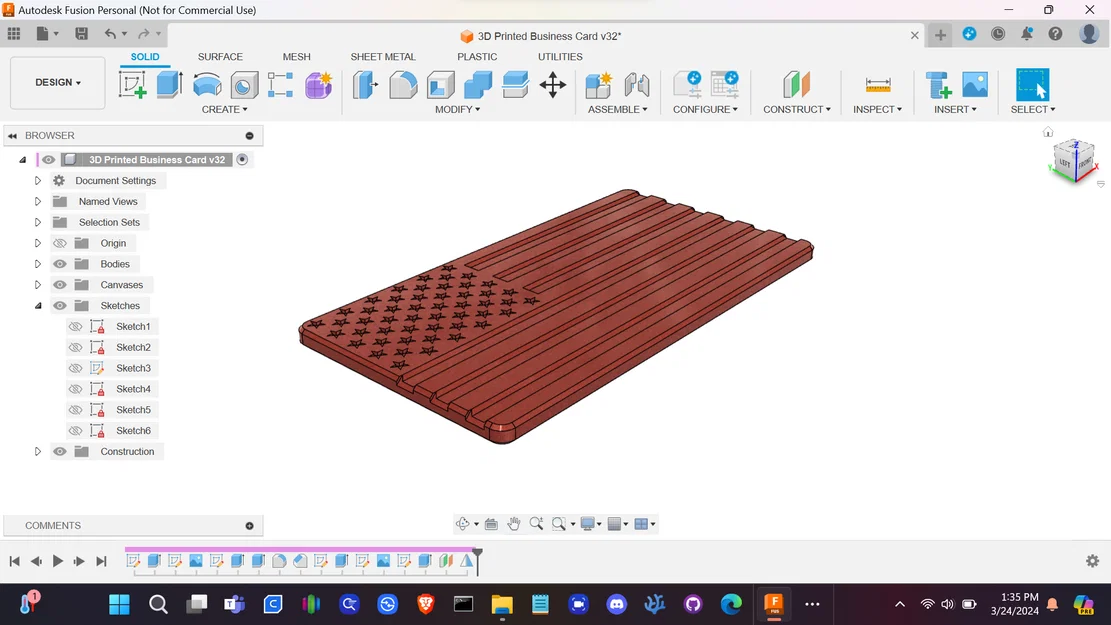This screenshot has height=625, width=1111.
Task: Select the Fillet tool
Action: [x=403, y=85]
